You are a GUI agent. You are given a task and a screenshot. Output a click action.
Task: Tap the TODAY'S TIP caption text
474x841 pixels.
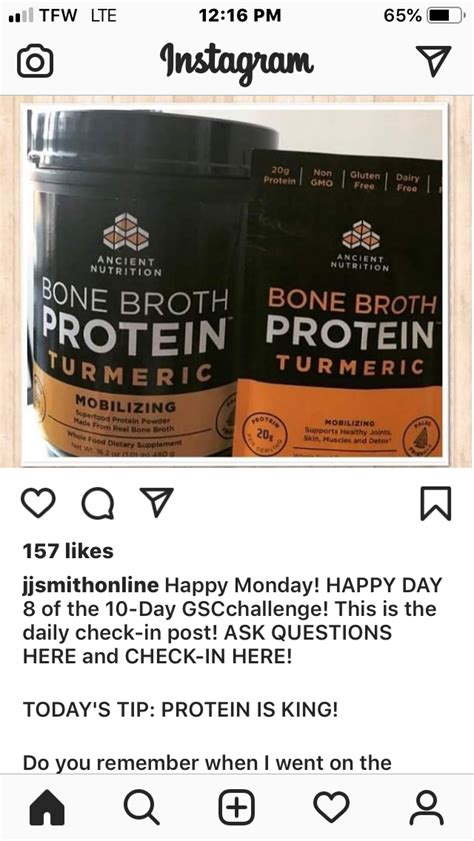[181, 710]
